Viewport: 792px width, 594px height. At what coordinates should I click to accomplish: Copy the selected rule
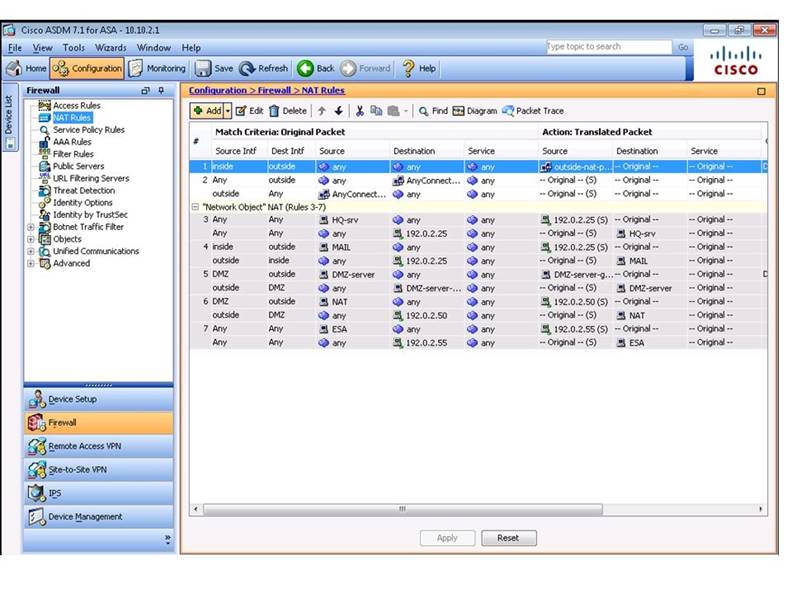click(x=376, y=111)
